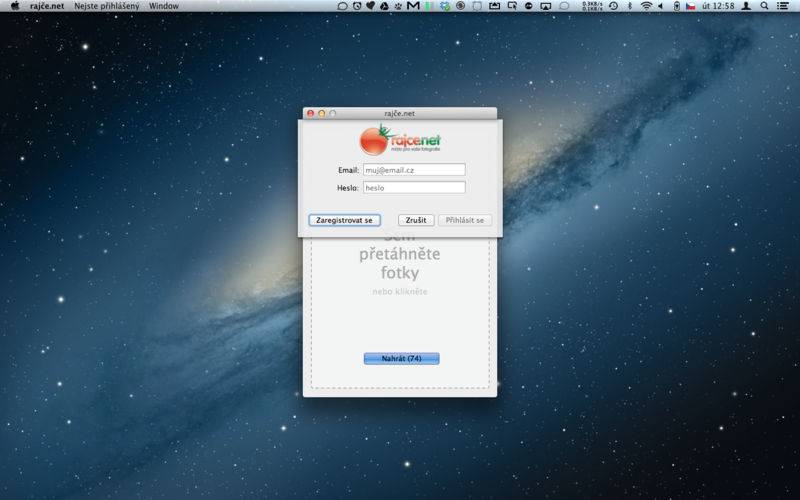Open the Window menu
The height and width of the screenshot is (500, 800).
click(164, 6)
